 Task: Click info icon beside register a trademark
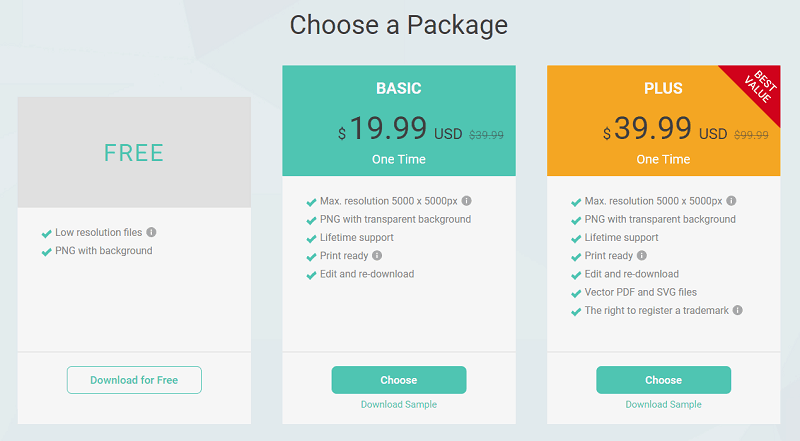pos(738,311)
